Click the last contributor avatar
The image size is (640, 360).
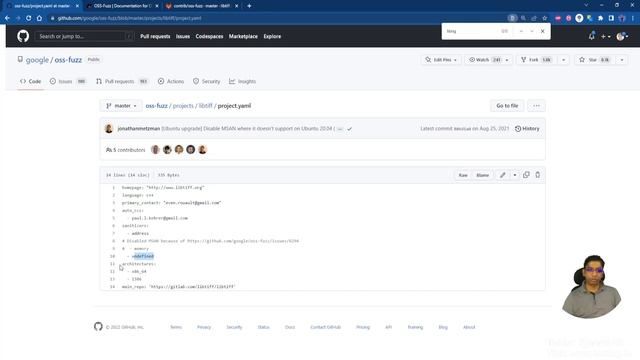tap(202, 150)
